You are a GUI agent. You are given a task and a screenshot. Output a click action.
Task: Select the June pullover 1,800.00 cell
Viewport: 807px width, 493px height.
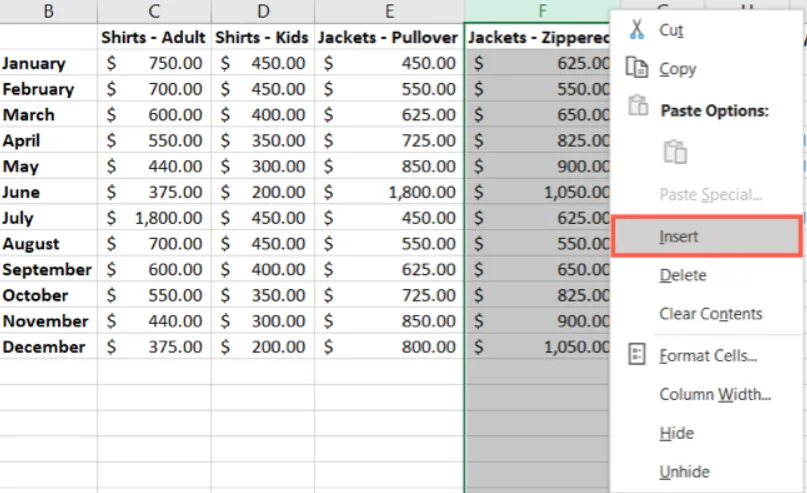(389, 192)
